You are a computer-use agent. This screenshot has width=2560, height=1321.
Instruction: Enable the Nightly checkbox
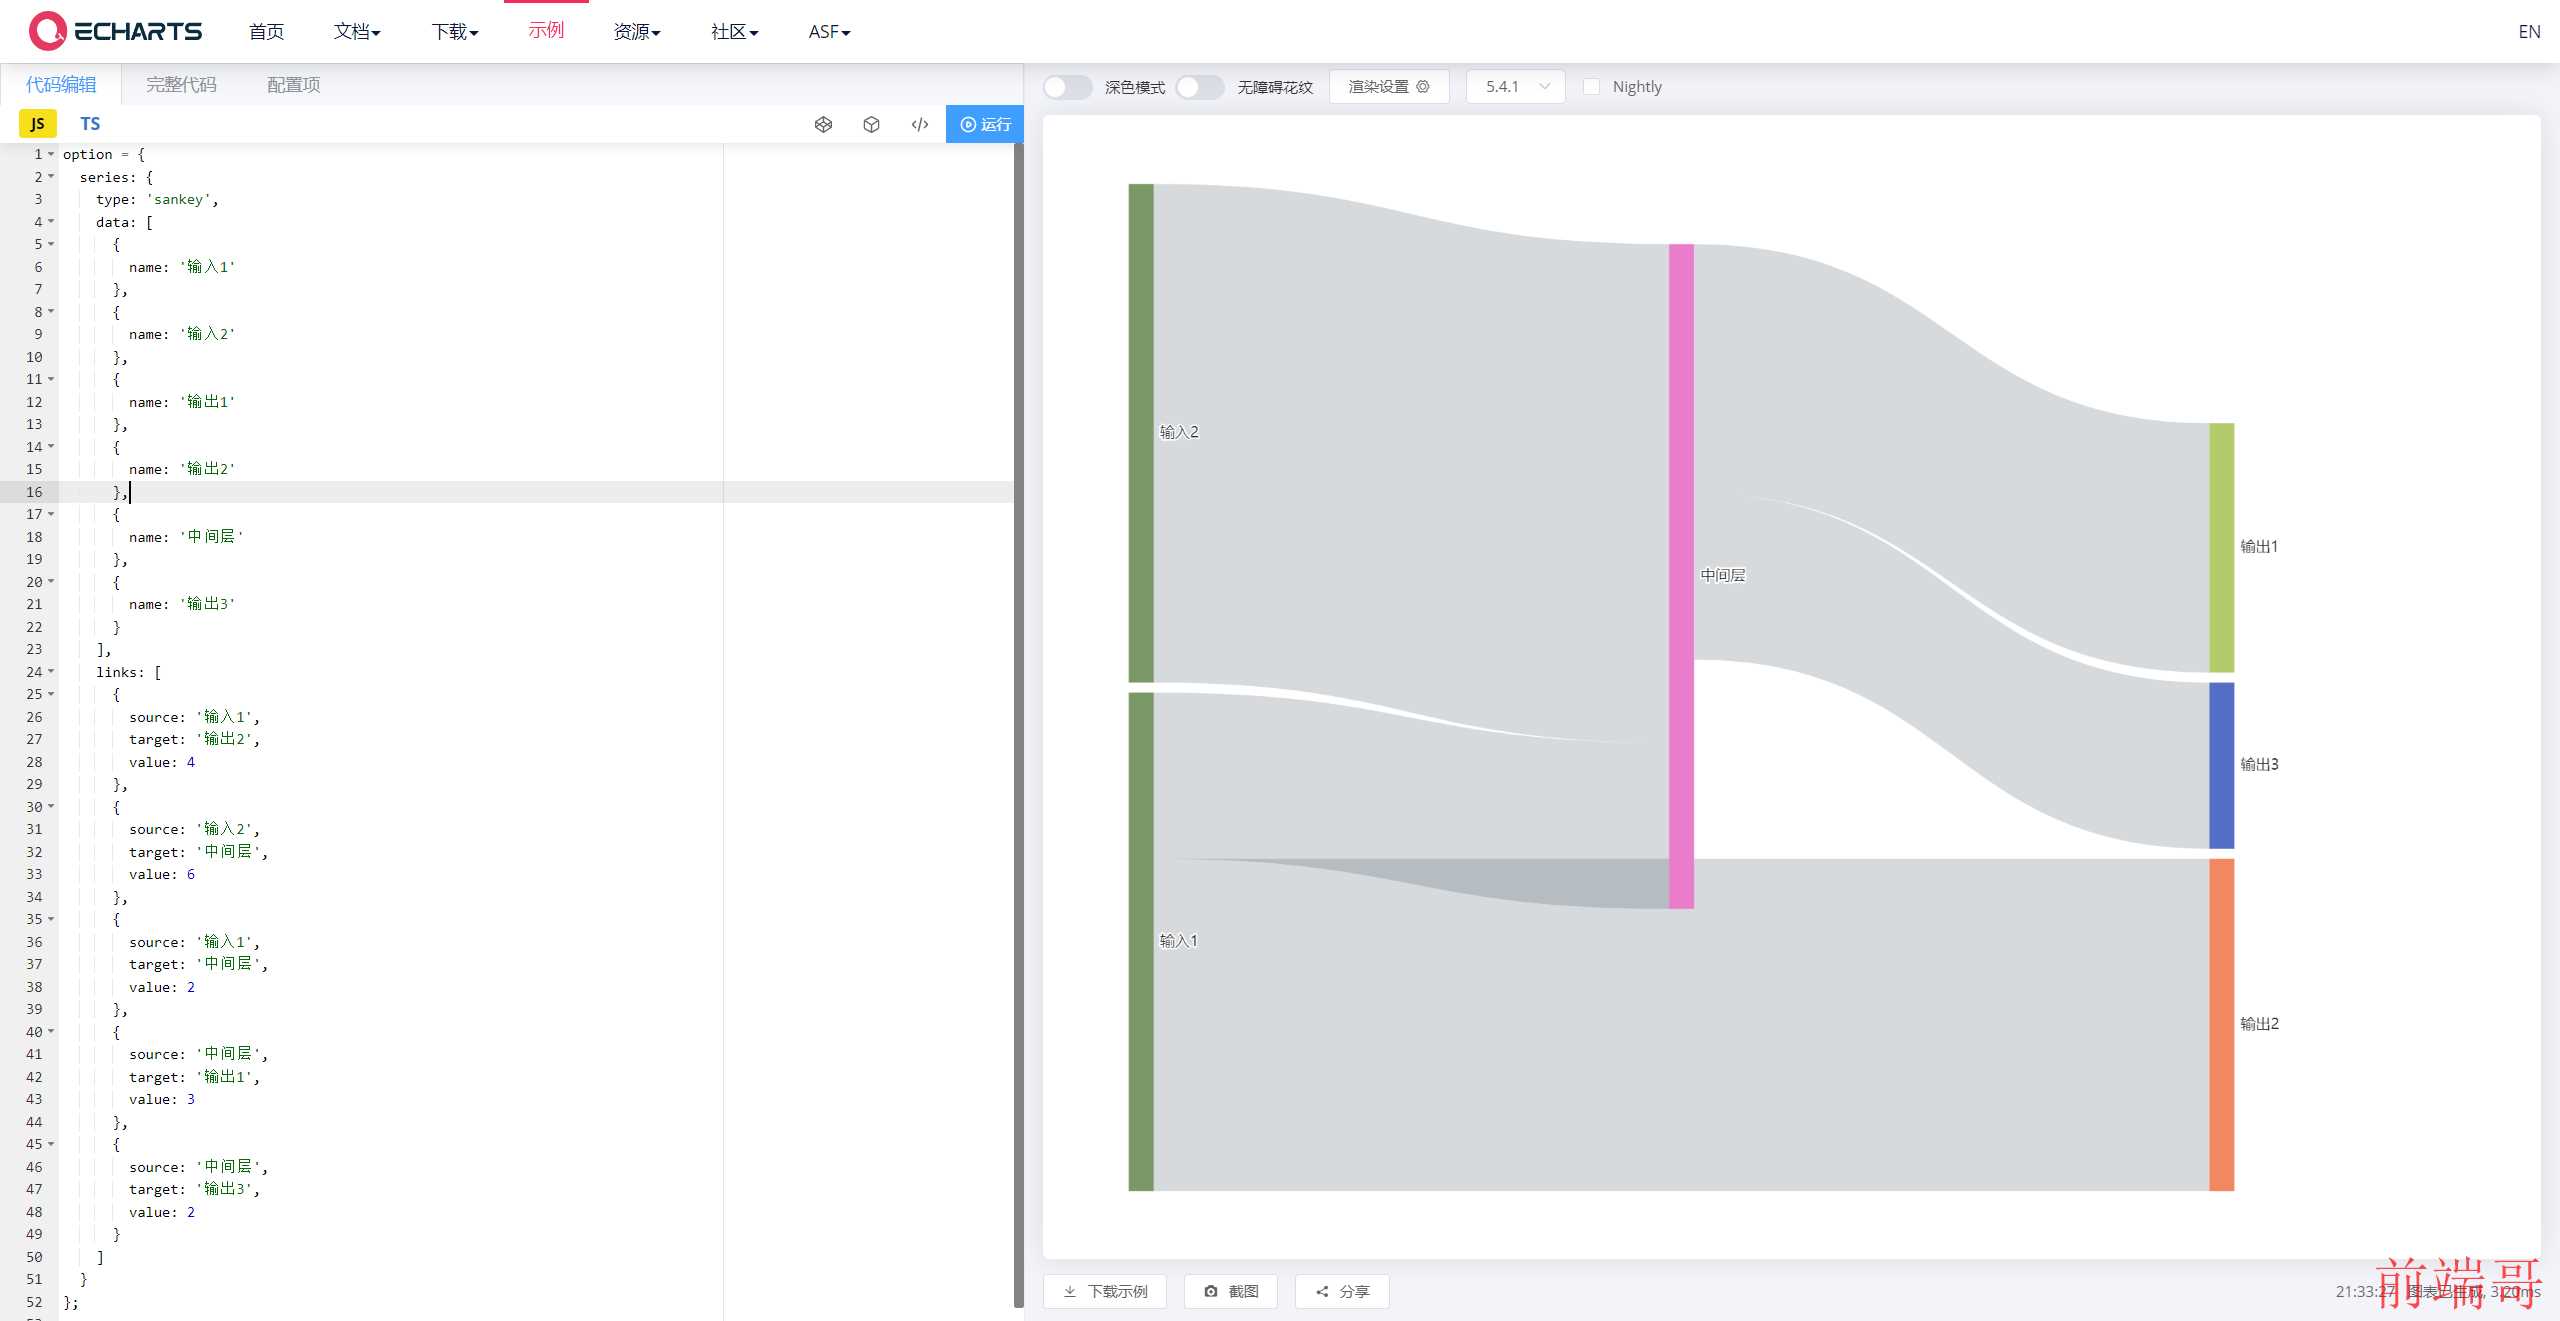[1591, 87]
